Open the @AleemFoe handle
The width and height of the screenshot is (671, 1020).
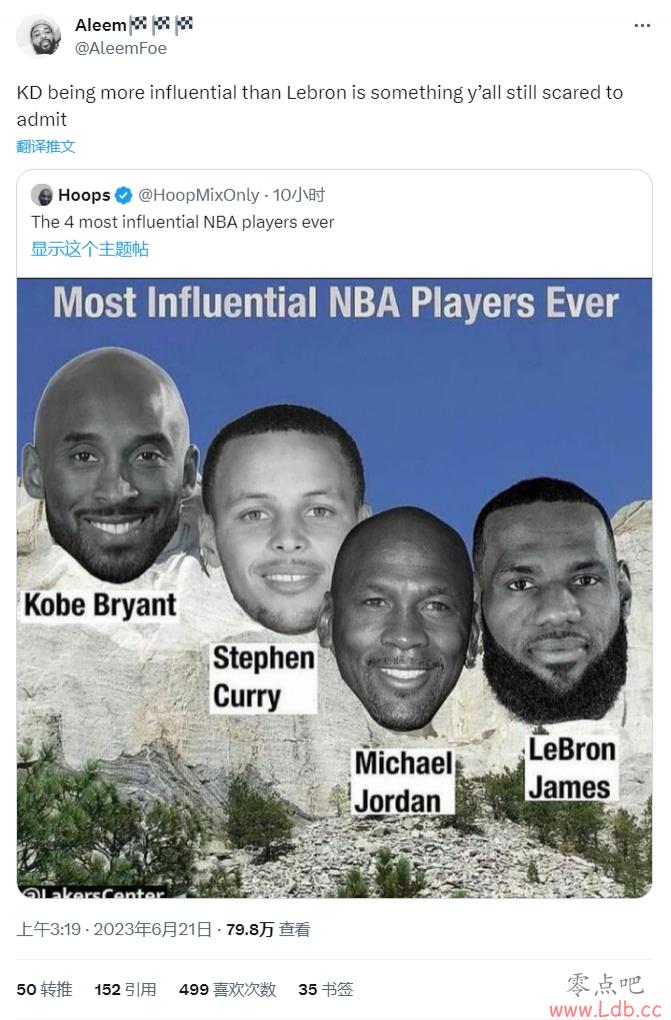(x=121, y=49)
